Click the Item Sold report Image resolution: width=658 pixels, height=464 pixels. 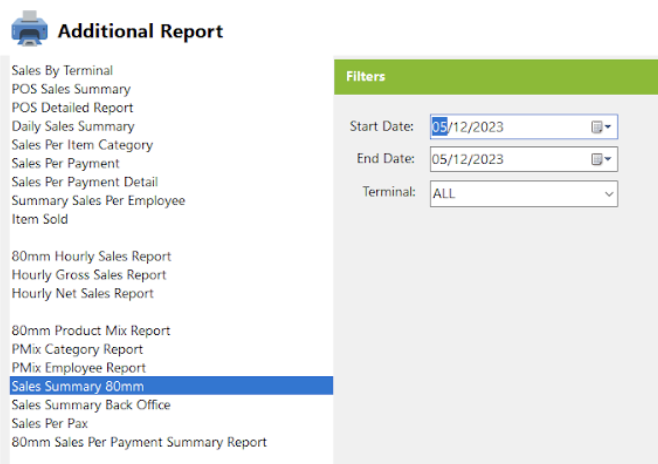click(x=39, y=219)
